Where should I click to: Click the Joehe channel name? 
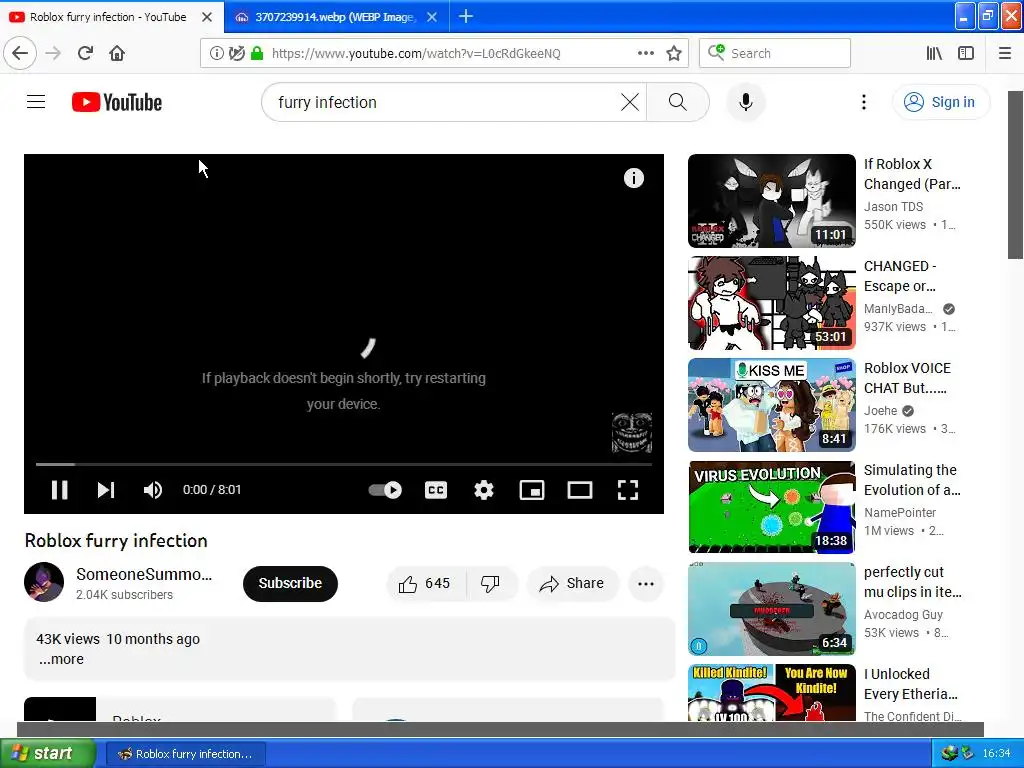(880, 411)
